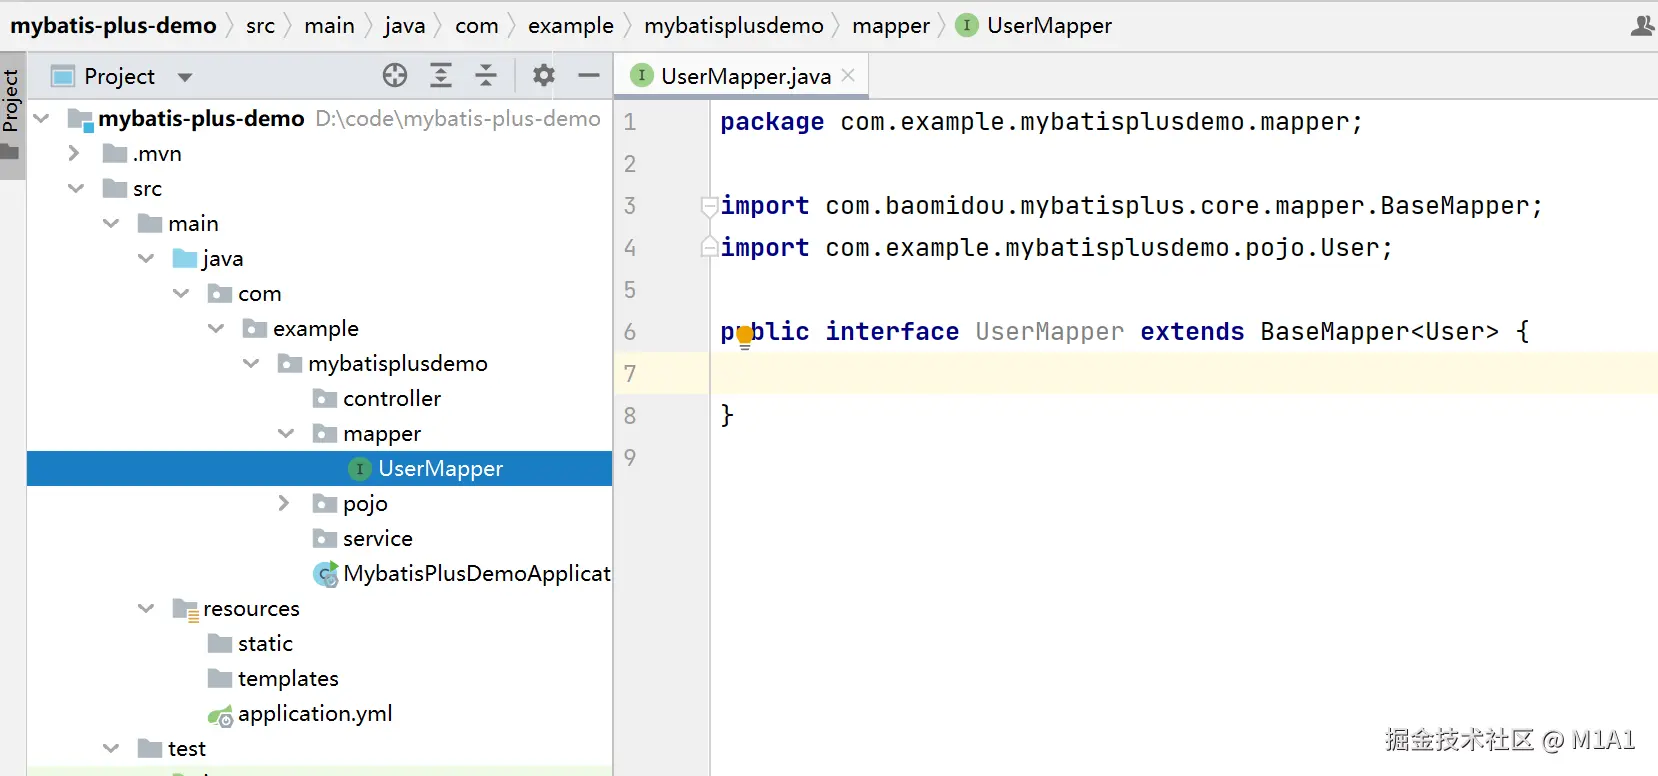Click src in the breadcrumb
The height and width of the screenshot is (776, 1658).
(x=260, y=26)
